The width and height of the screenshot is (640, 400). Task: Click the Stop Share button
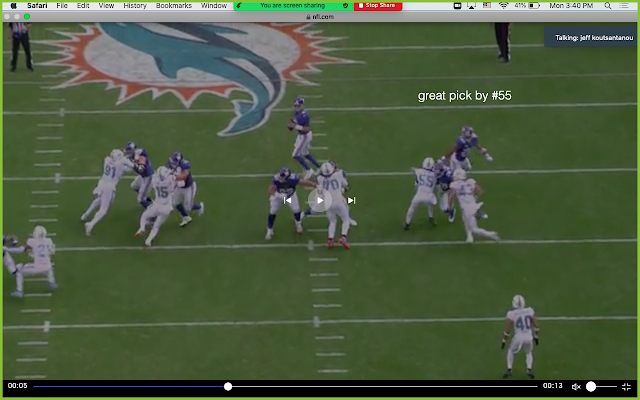coord(378,5)
